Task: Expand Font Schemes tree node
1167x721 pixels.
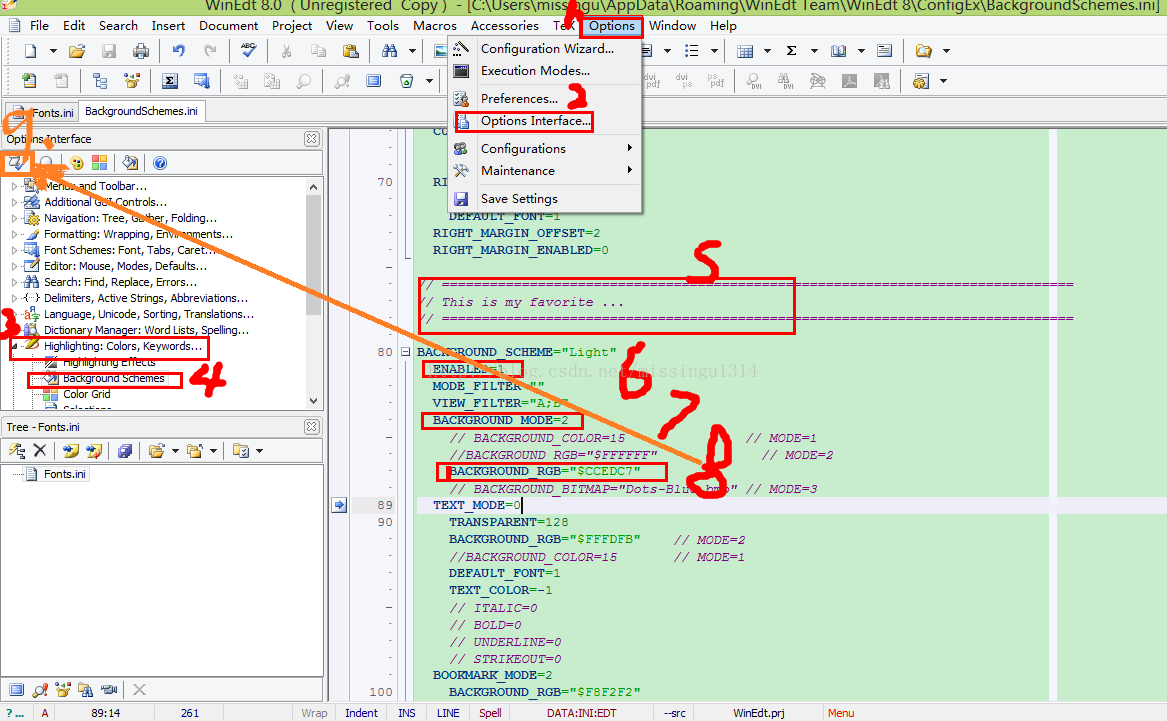Action: (x=14, y=250)
